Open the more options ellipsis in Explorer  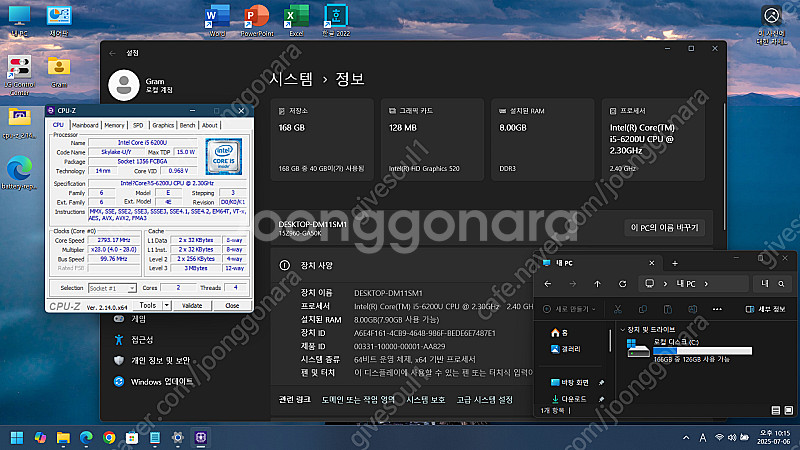[717, 309]
